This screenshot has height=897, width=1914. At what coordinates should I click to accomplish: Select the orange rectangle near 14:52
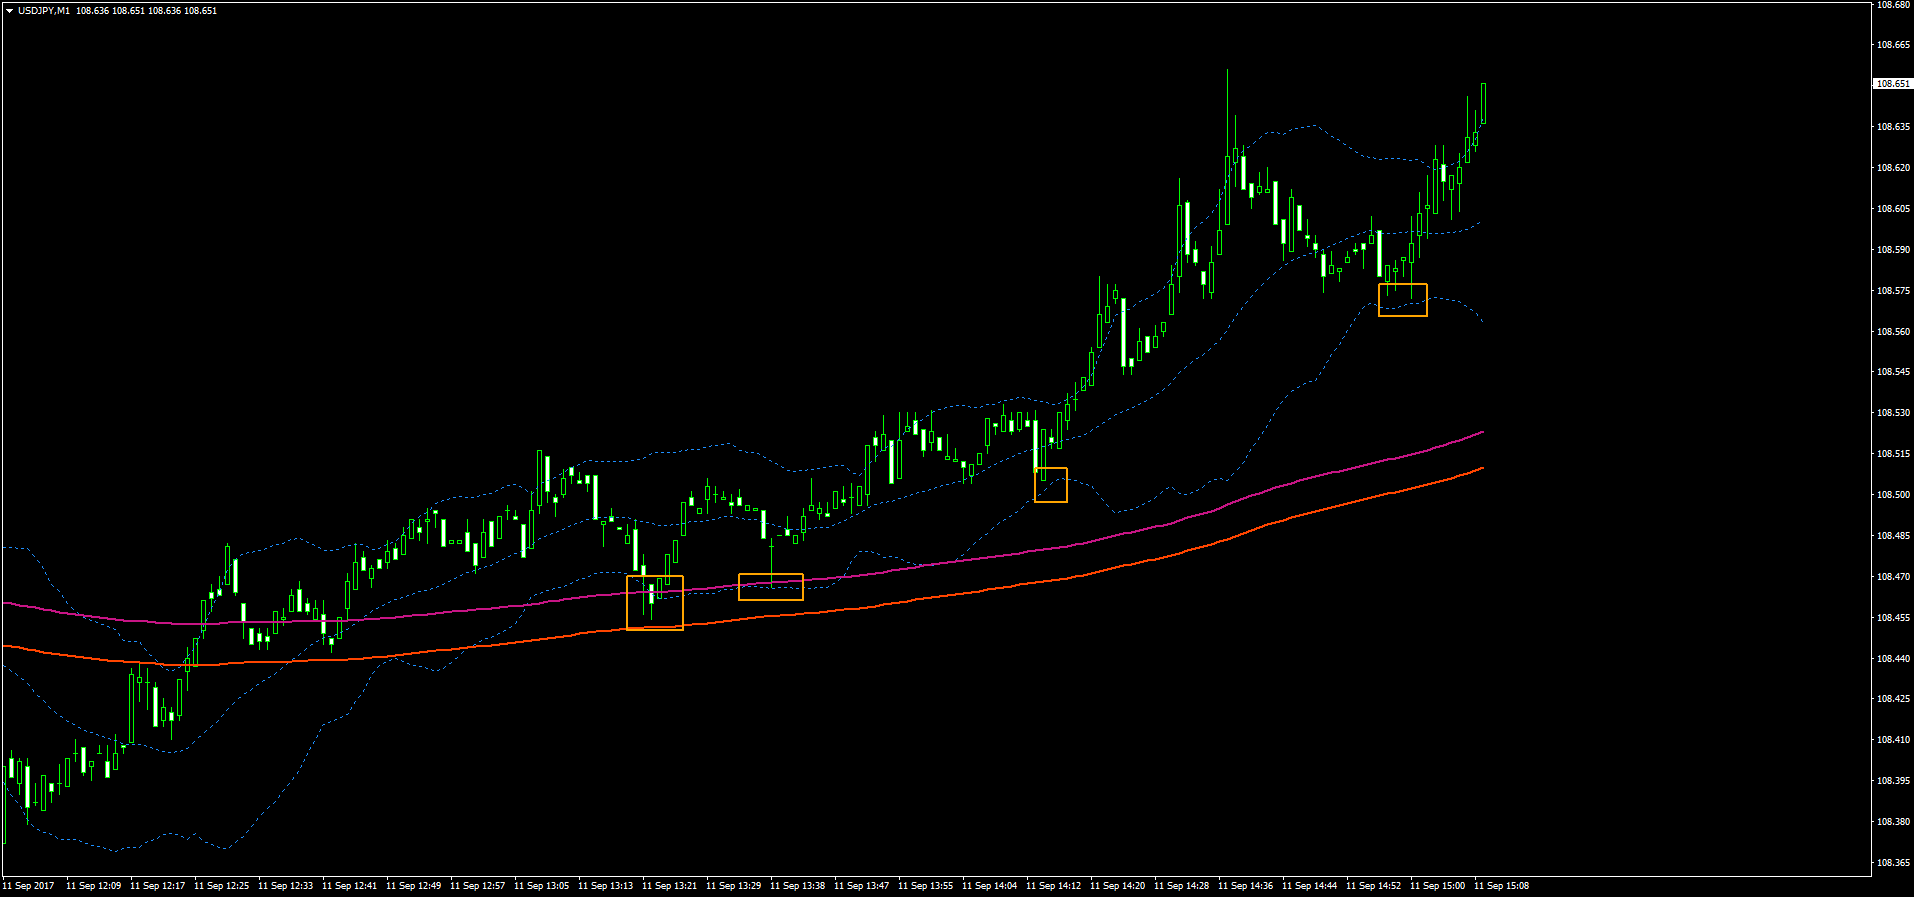1403,300
